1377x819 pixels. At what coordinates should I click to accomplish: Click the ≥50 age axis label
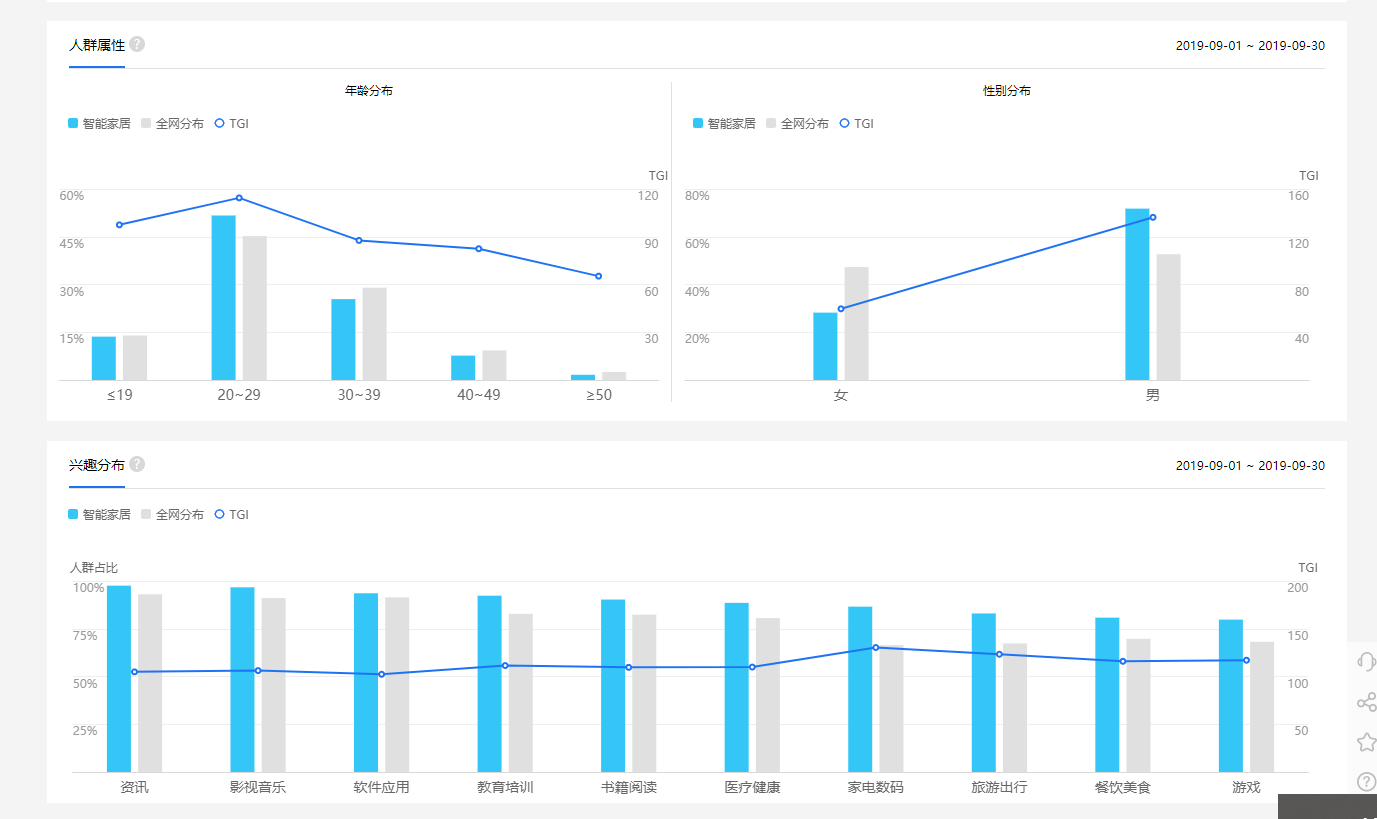click(x=598, y=395)
